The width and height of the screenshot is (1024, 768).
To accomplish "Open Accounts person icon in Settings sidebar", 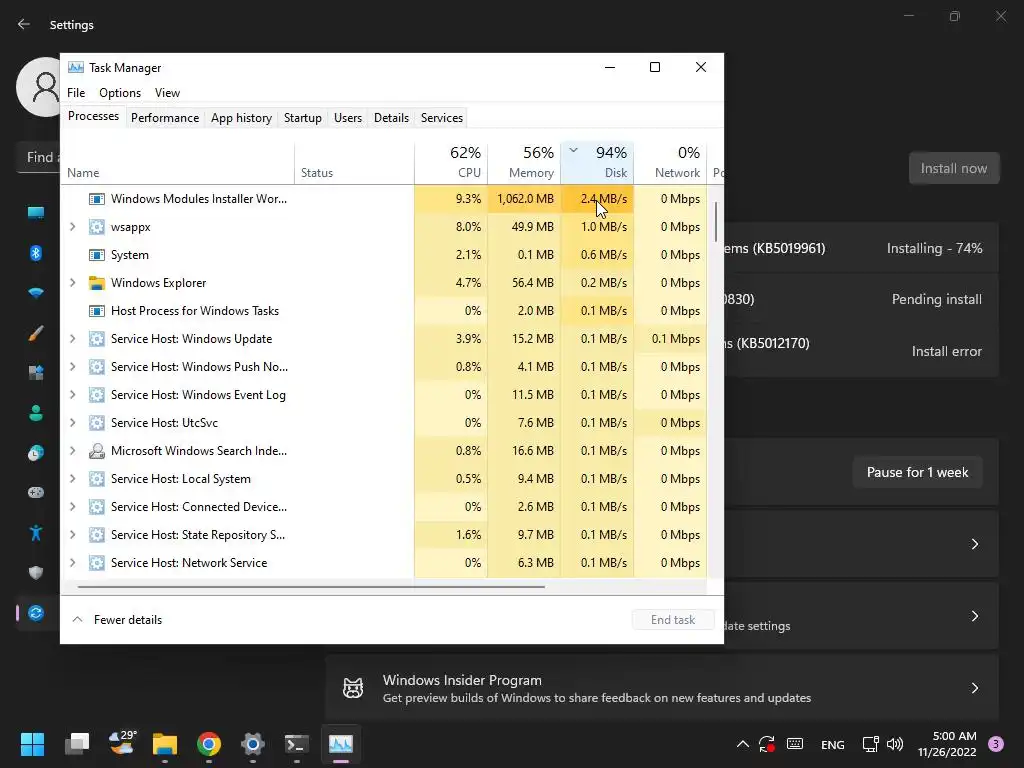I will coord(36,413).
